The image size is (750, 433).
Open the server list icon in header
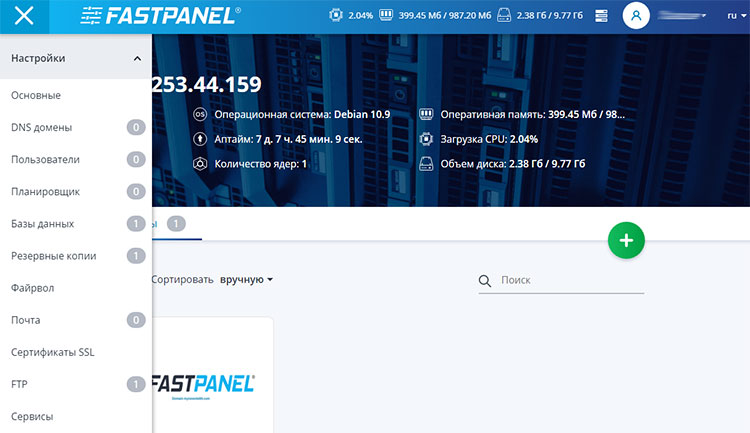pyautogui.click(x=601, y=16)
